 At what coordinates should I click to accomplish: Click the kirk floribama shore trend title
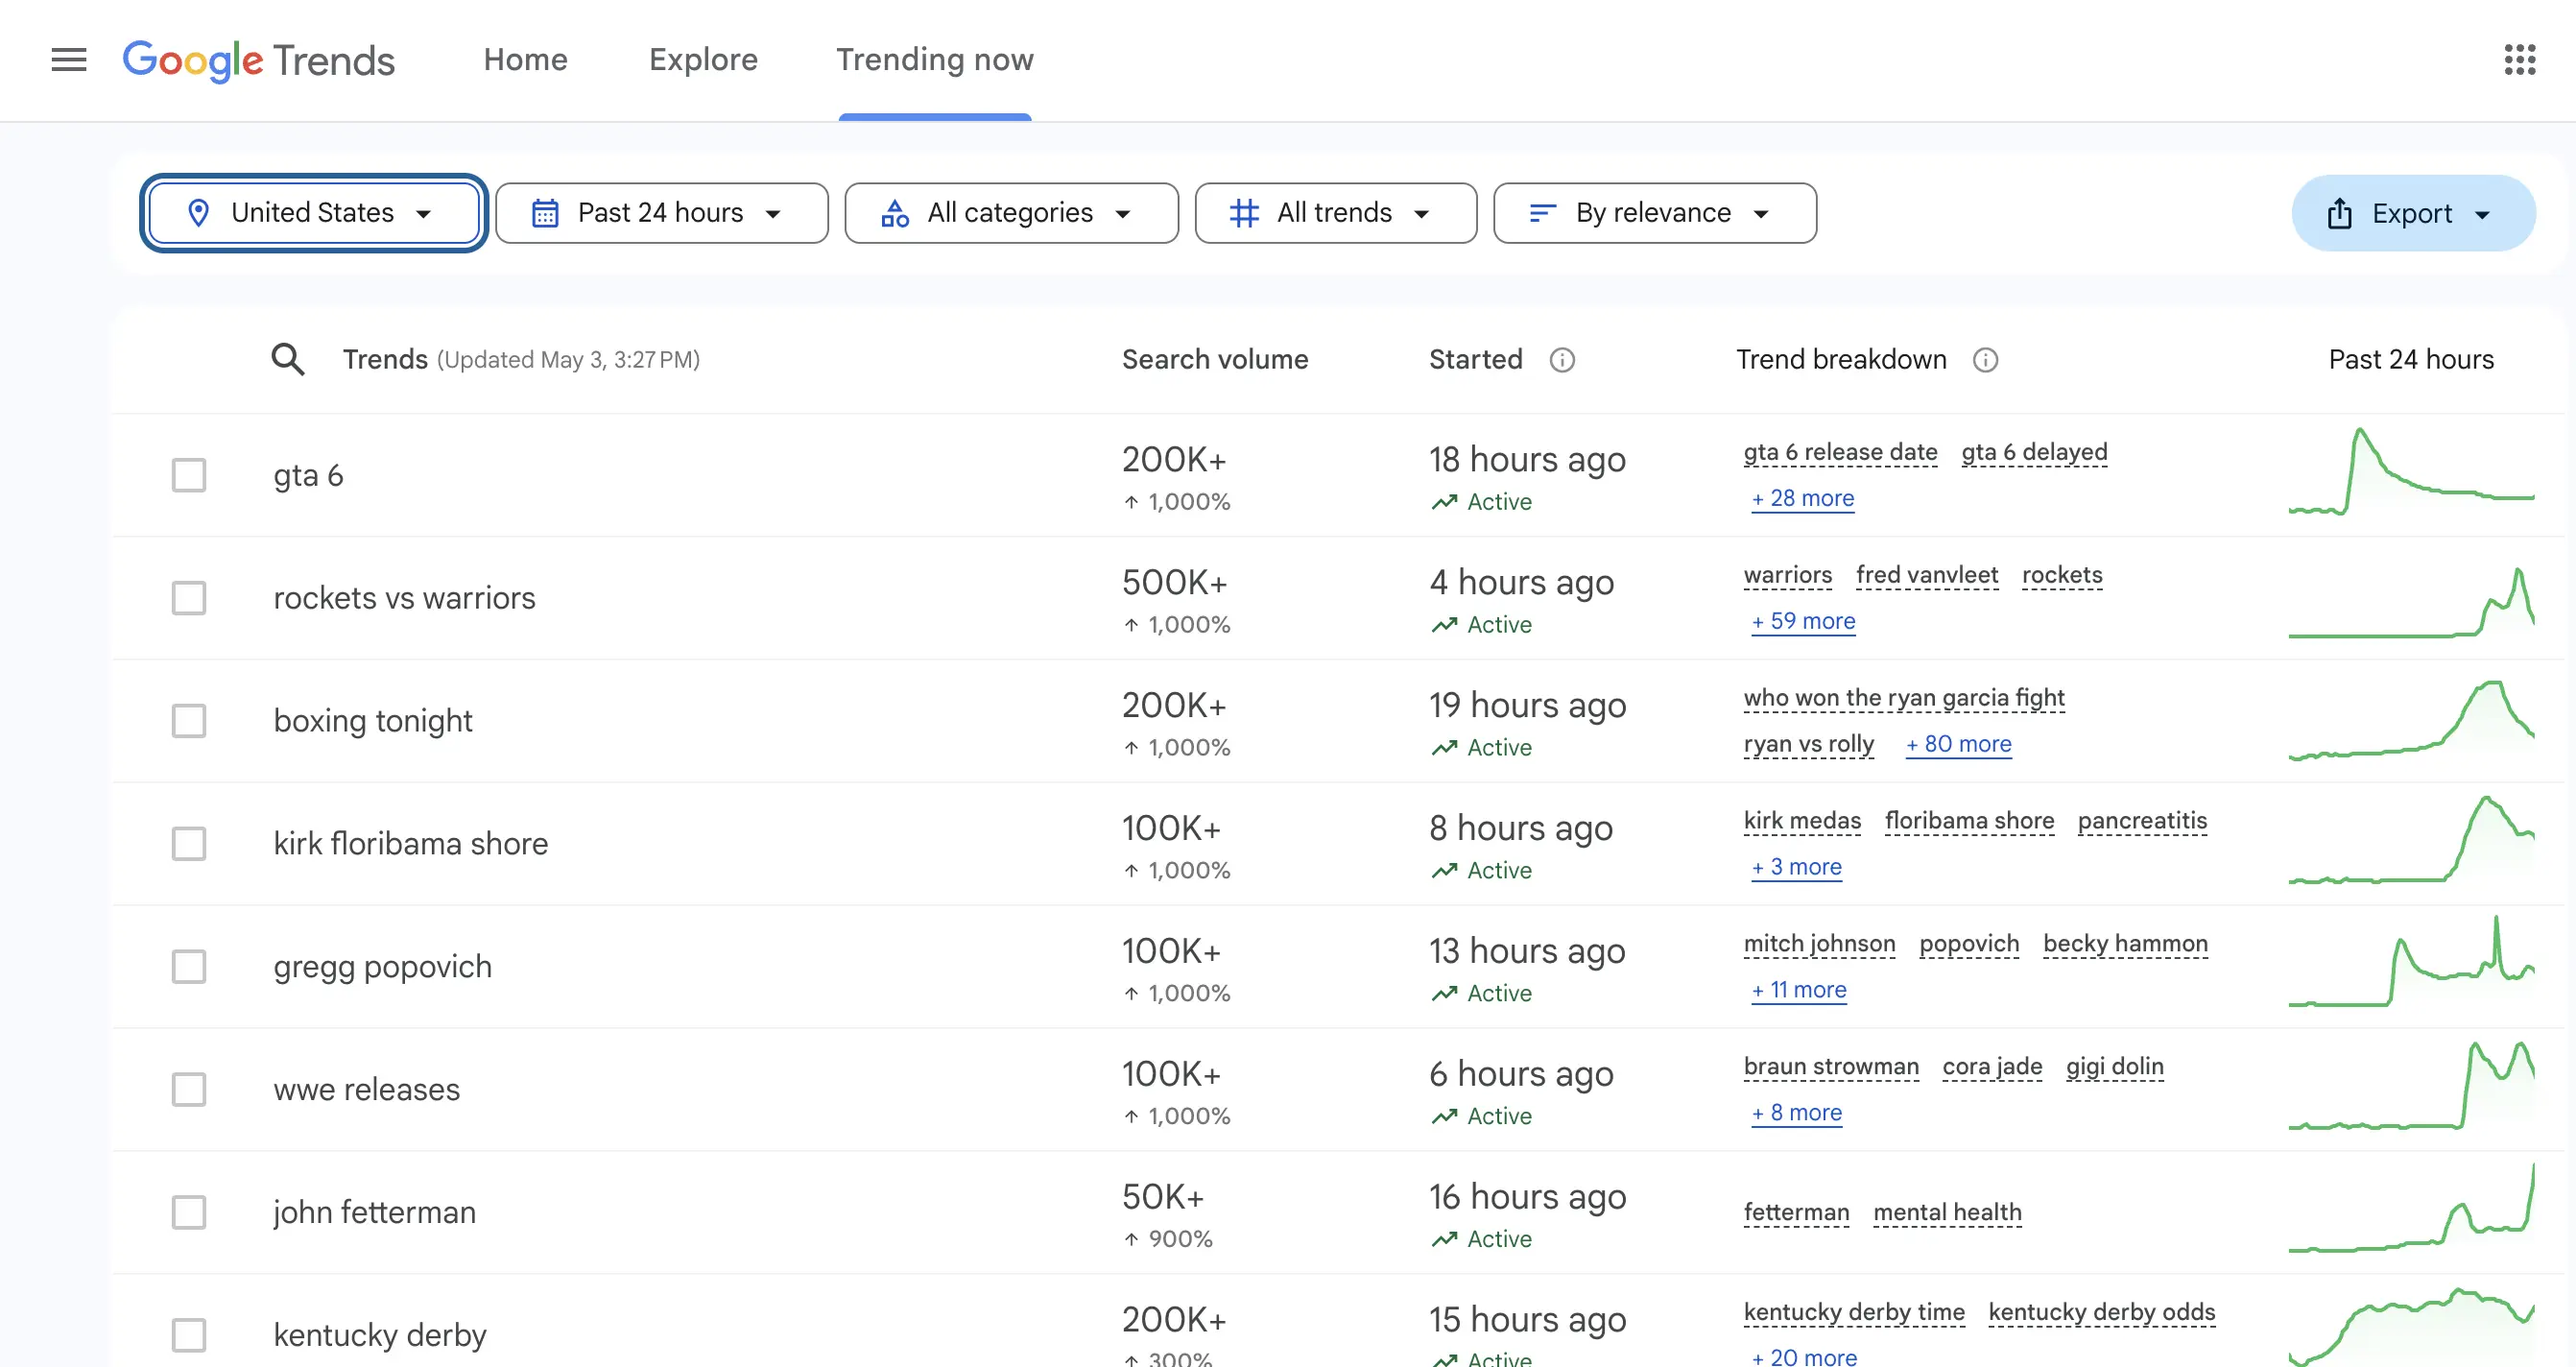pos(411,844)
